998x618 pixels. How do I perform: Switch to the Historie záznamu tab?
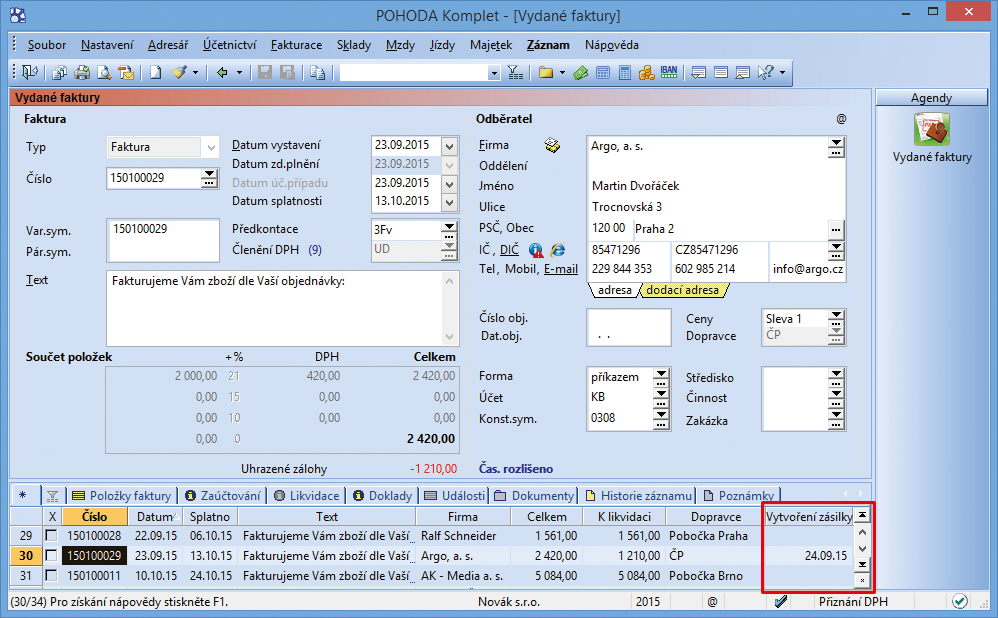point(639,496)
